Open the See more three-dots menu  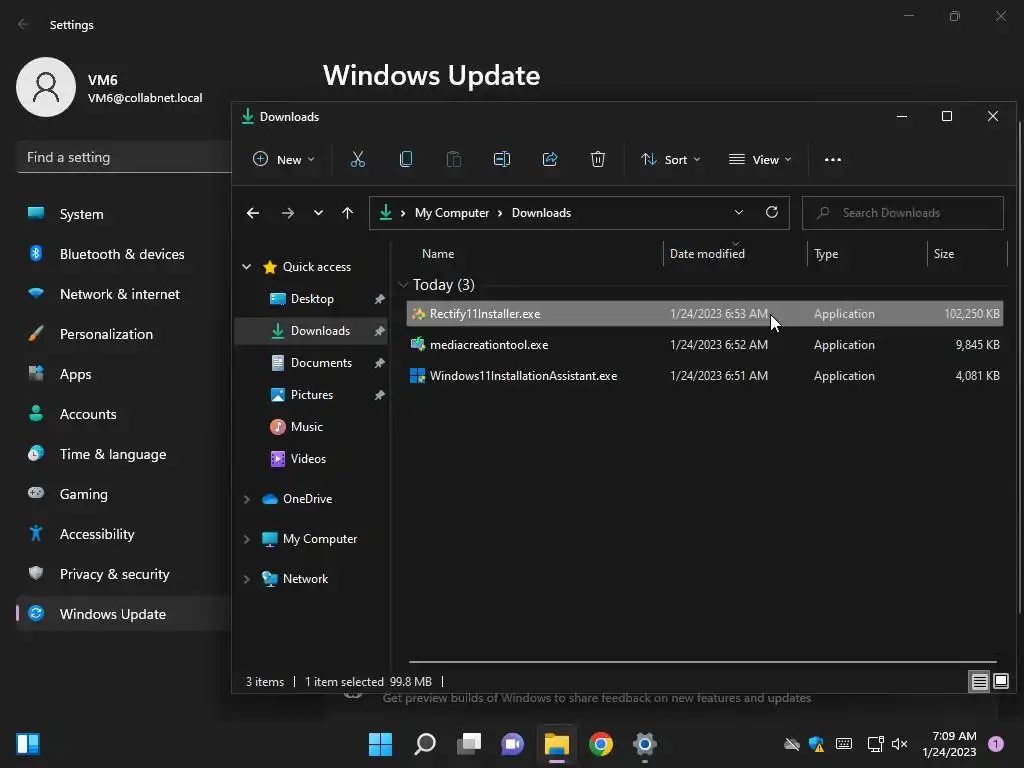tap(833, 159)
